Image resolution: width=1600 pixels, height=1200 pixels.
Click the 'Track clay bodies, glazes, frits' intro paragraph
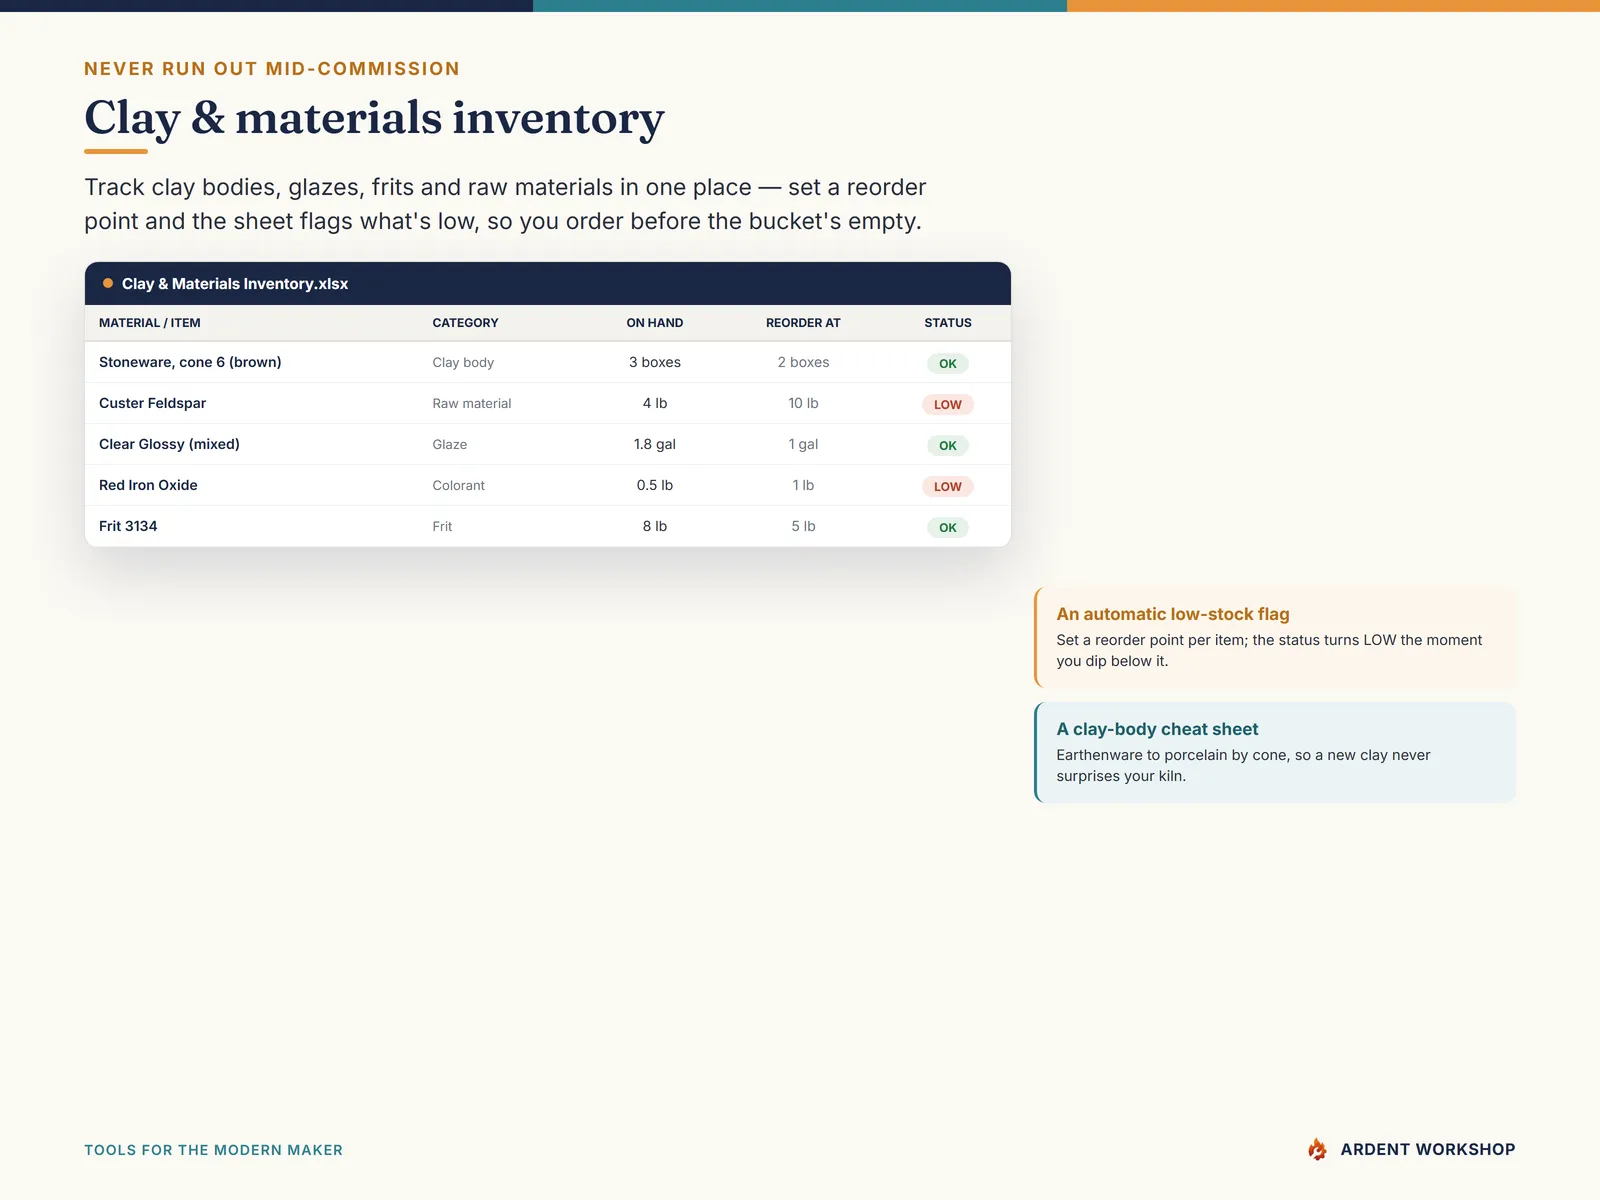(505, 204)
